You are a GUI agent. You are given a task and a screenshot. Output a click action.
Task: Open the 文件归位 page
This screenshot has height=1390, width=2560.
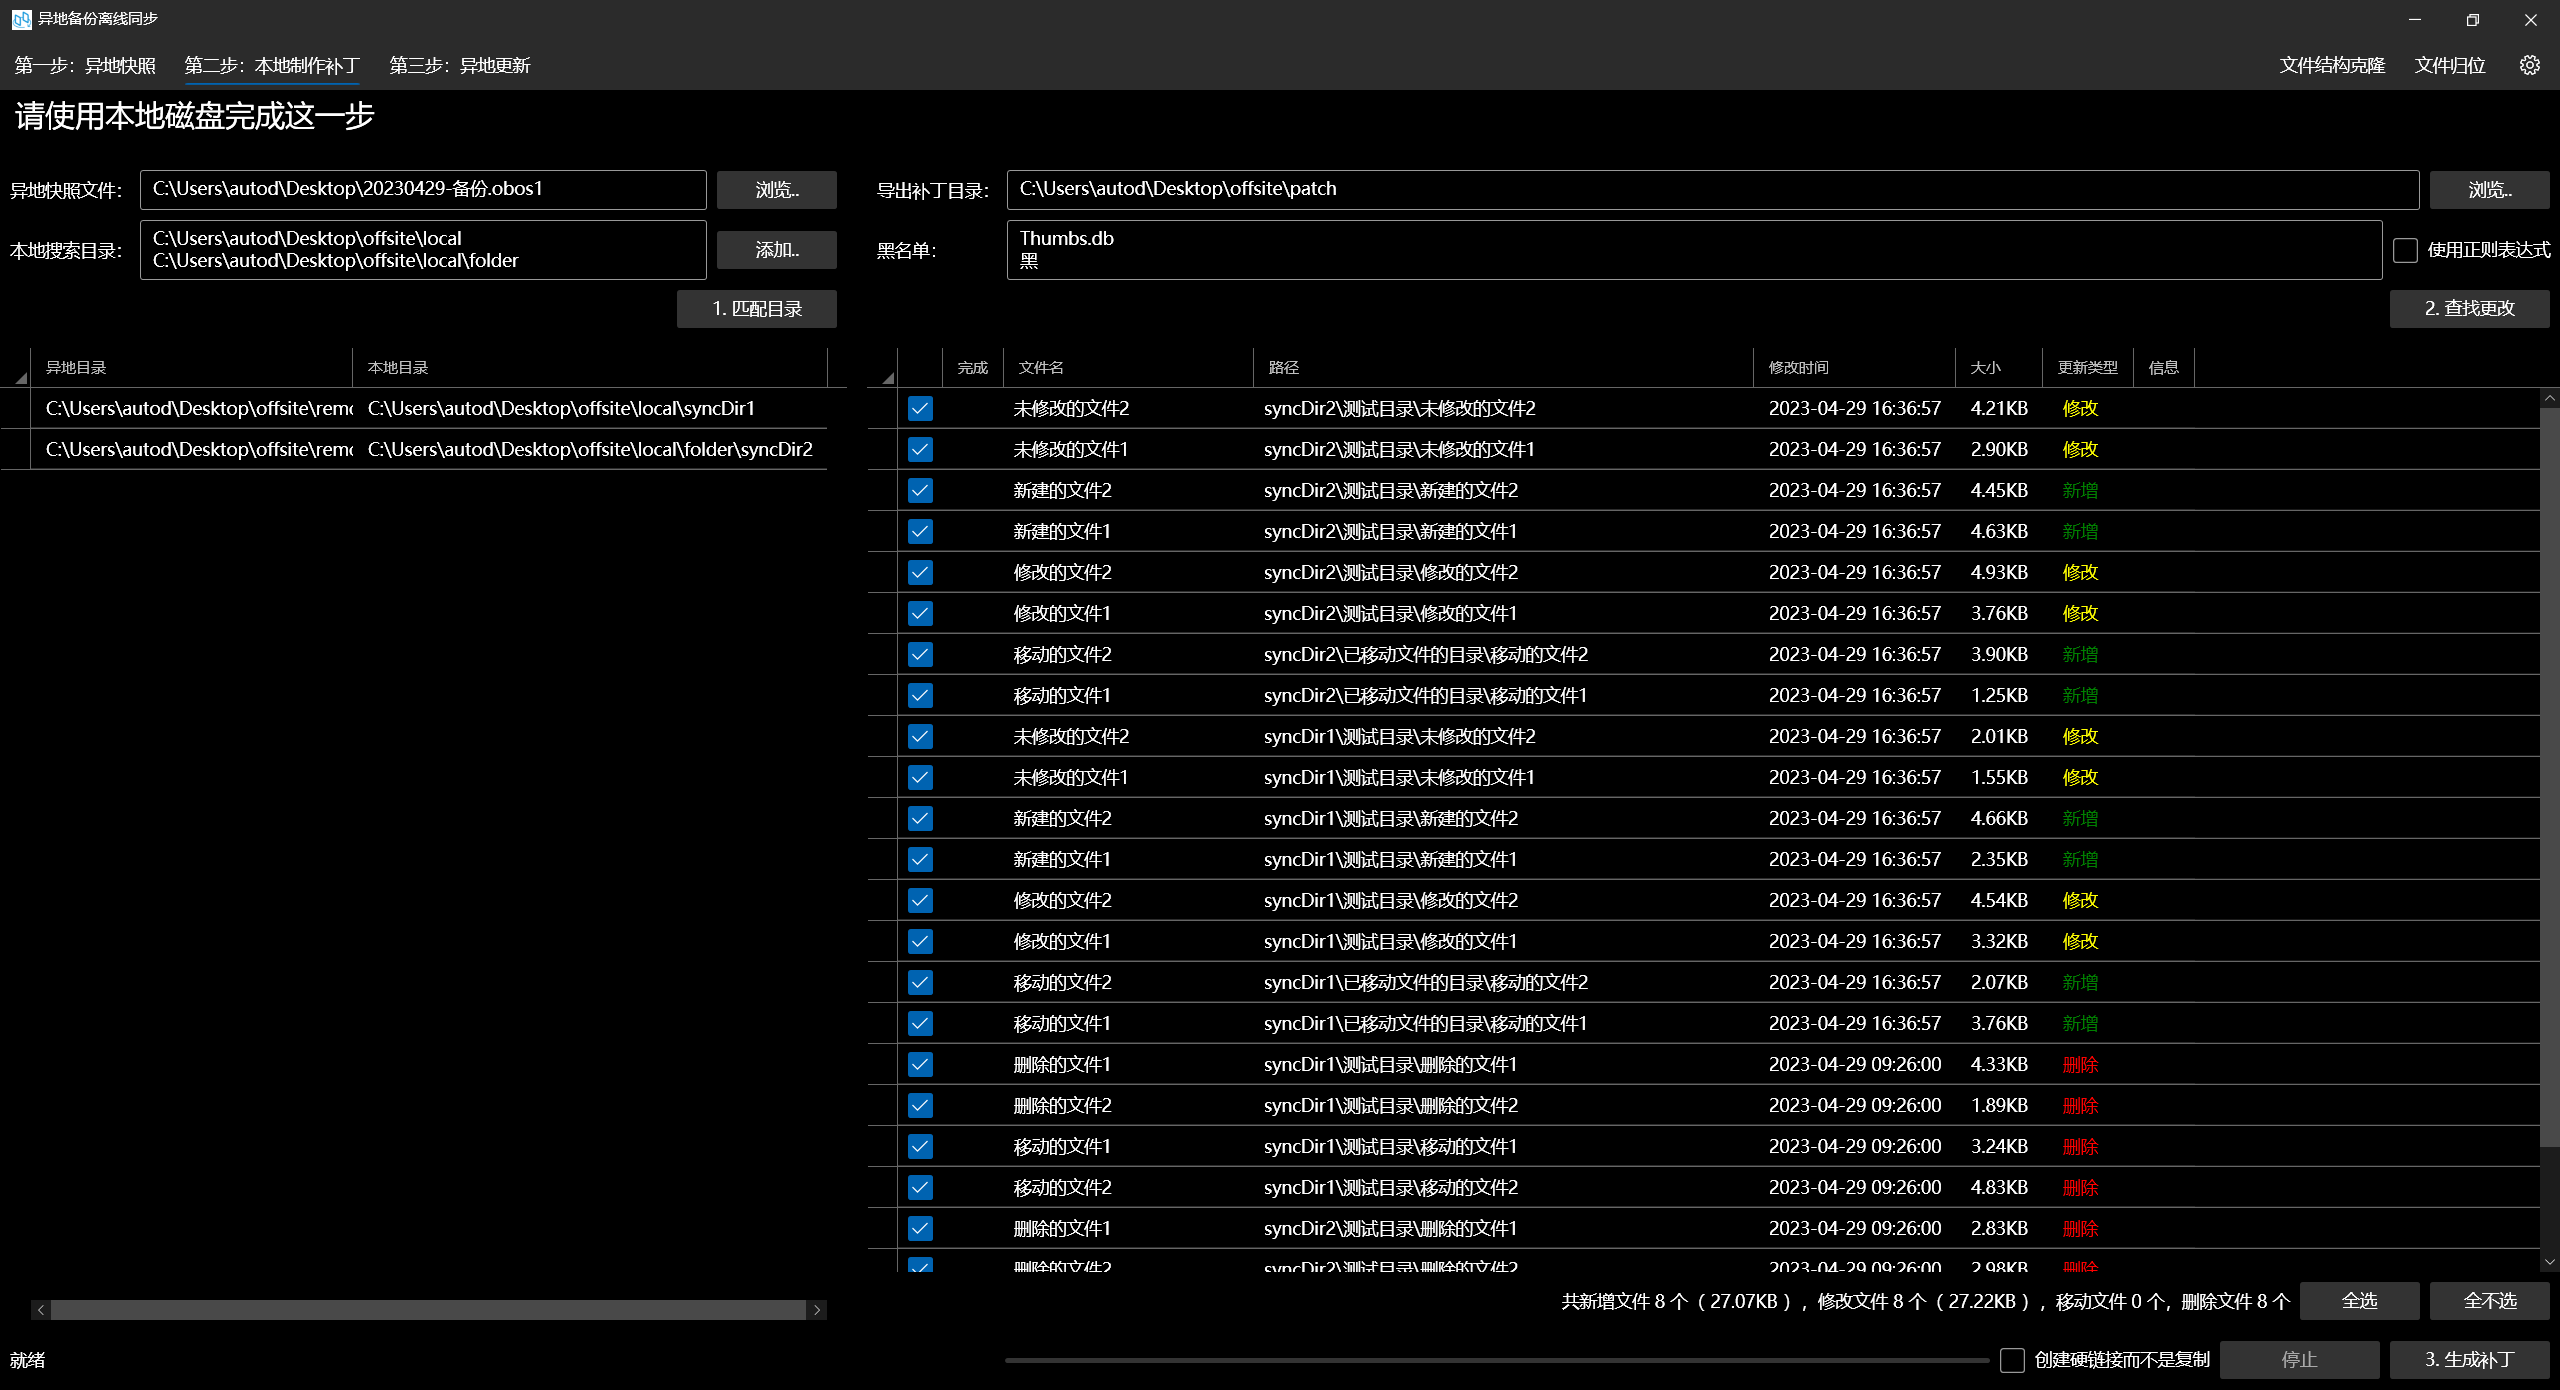pos(2450,65)
